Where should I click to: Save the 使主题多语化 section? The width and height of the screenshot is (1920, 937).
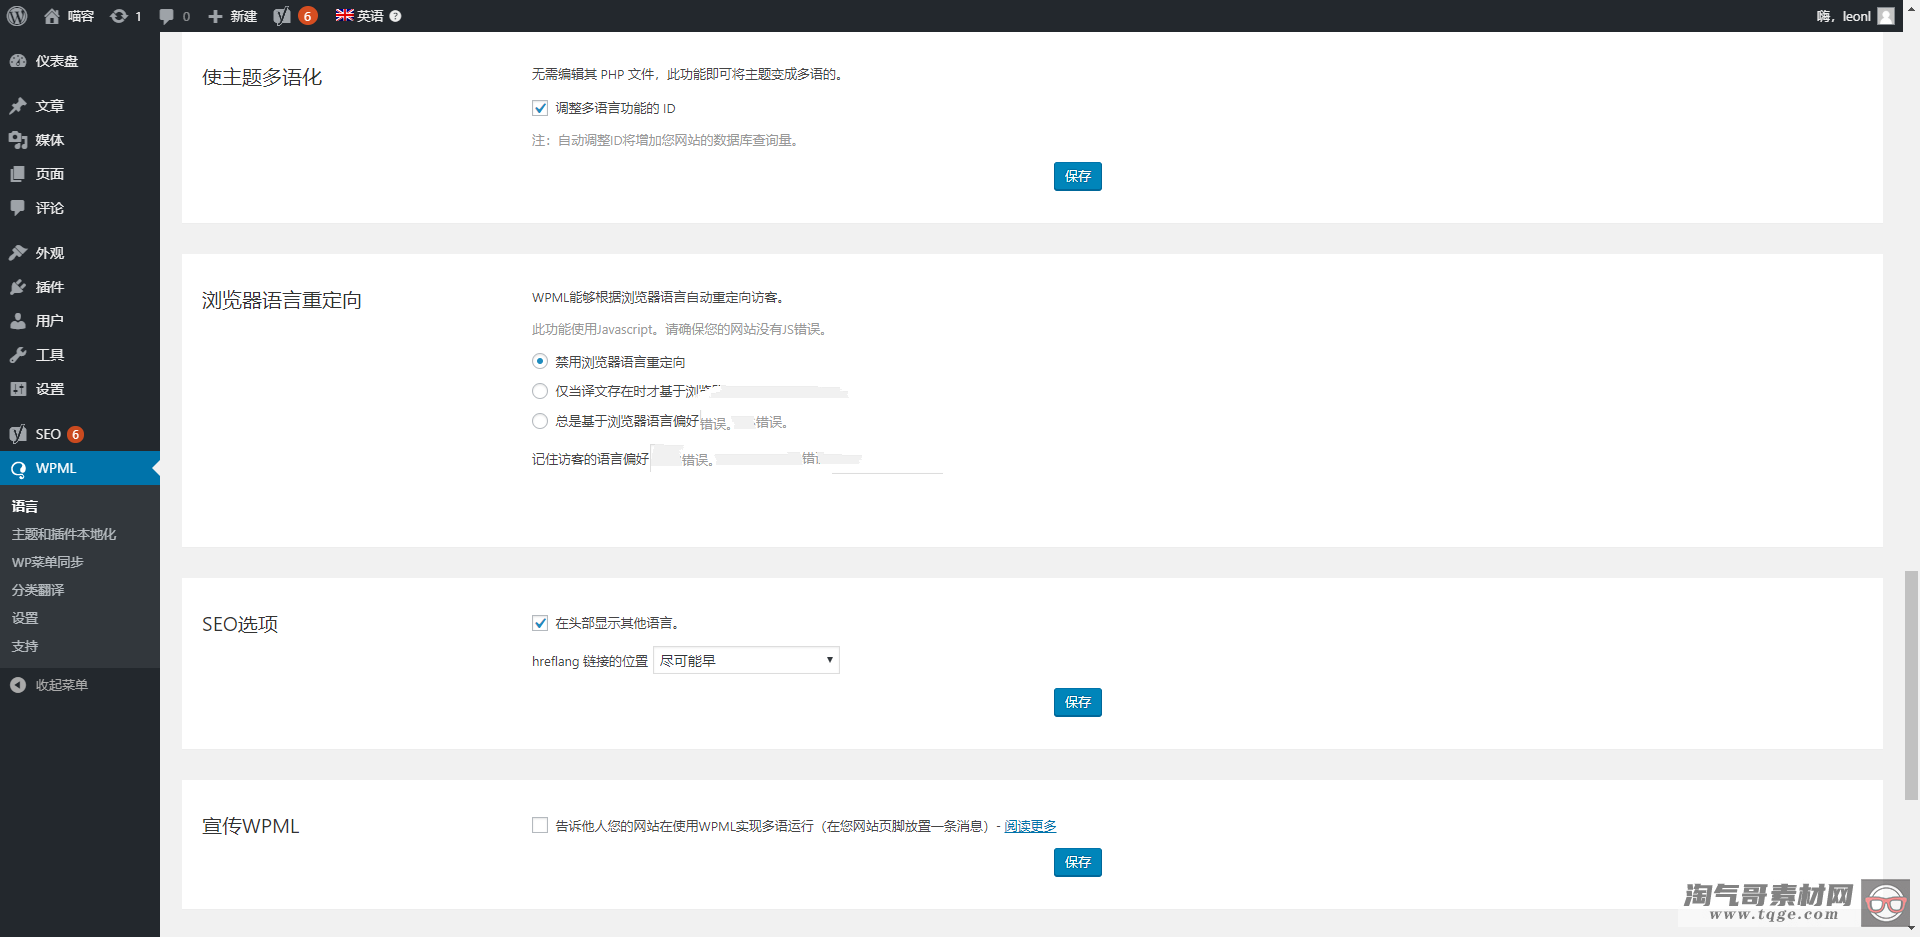(1077, 176)
